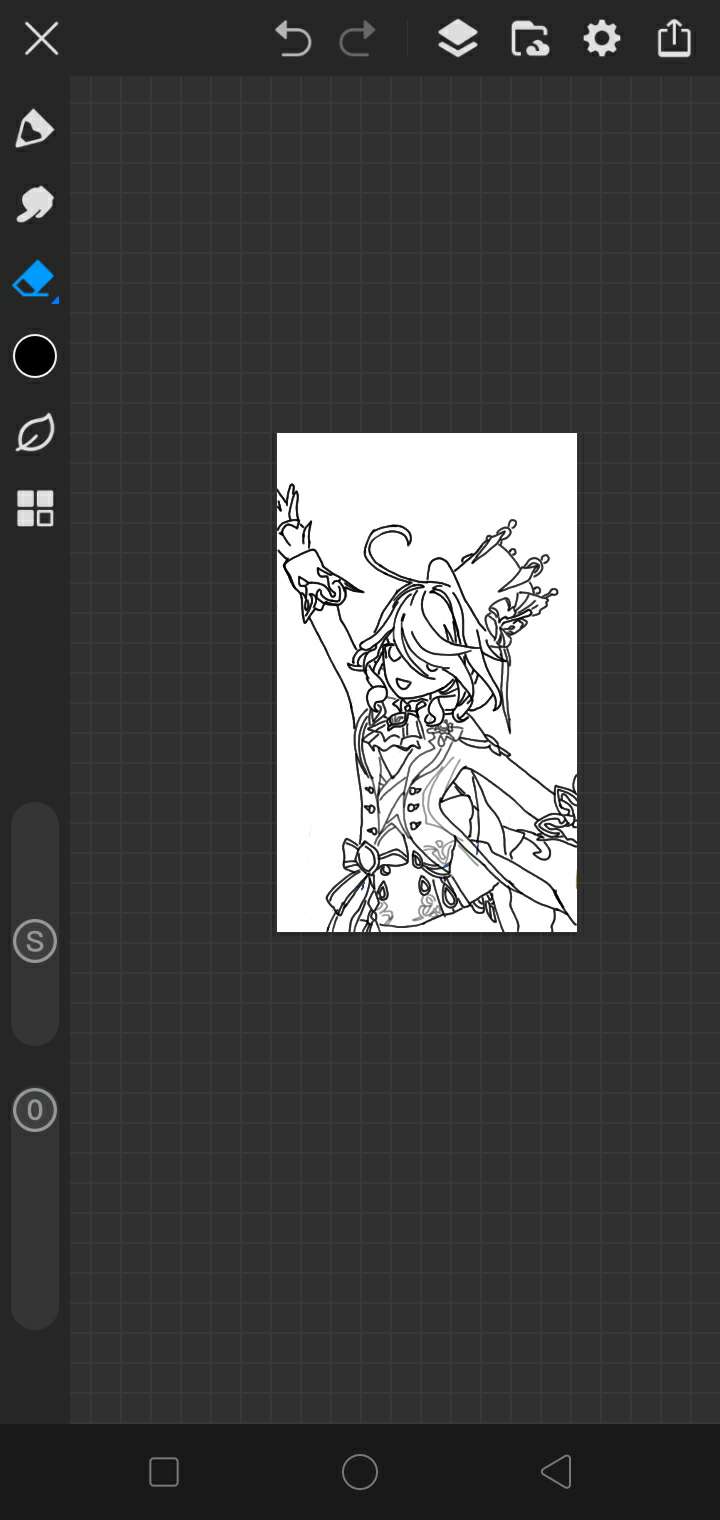Select the eraser tool
The width and height of the screenshot is (720, 1520).
[34, 280]
